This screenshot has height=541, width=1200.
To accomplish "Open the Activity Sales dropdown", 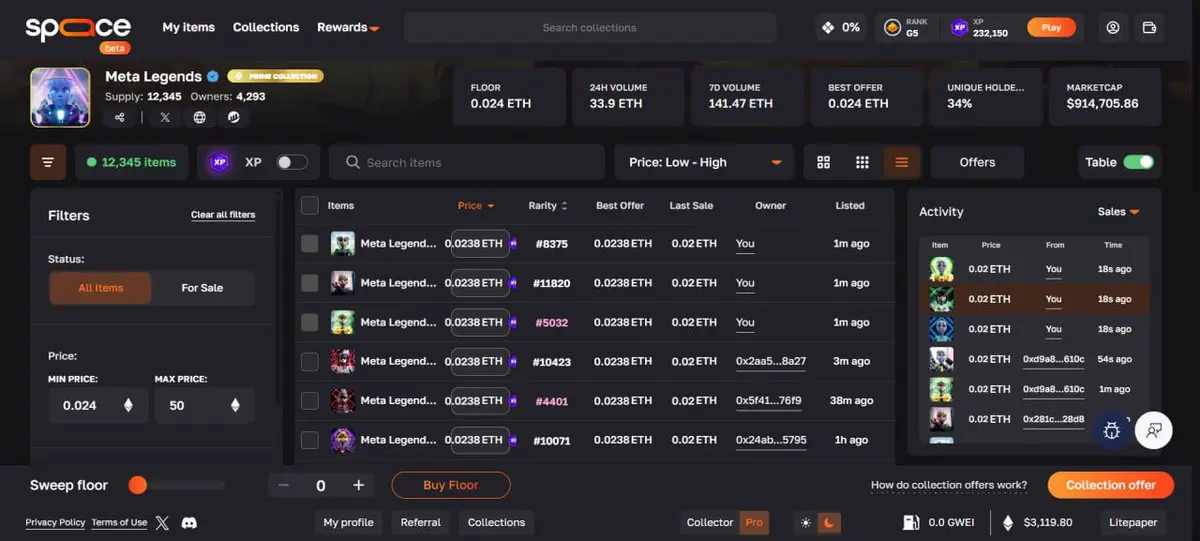I will click(x=1118, y=211).
